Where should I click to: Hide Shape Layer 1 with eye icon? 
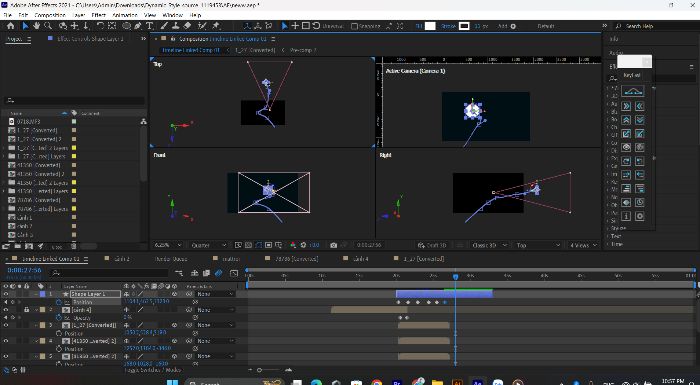[x=6, y=294]
